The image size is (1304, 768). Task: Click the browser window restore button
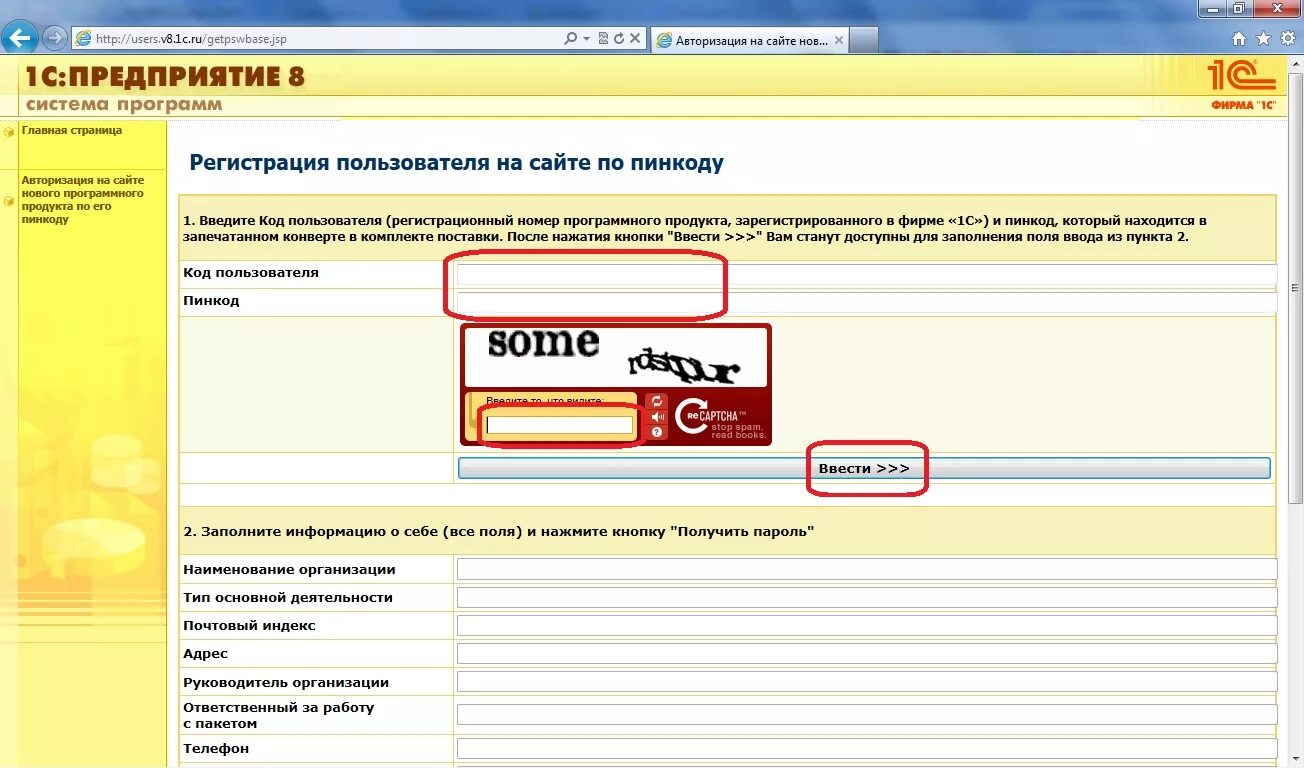(x=1239, y=8)
